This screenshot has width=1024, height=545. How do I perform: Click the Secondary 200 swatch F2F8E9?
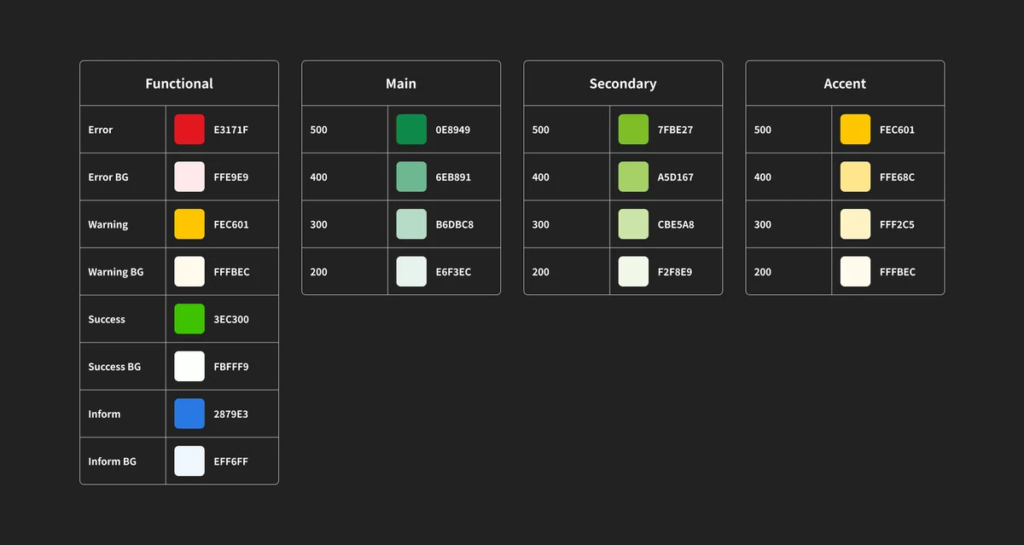(633, 272)
